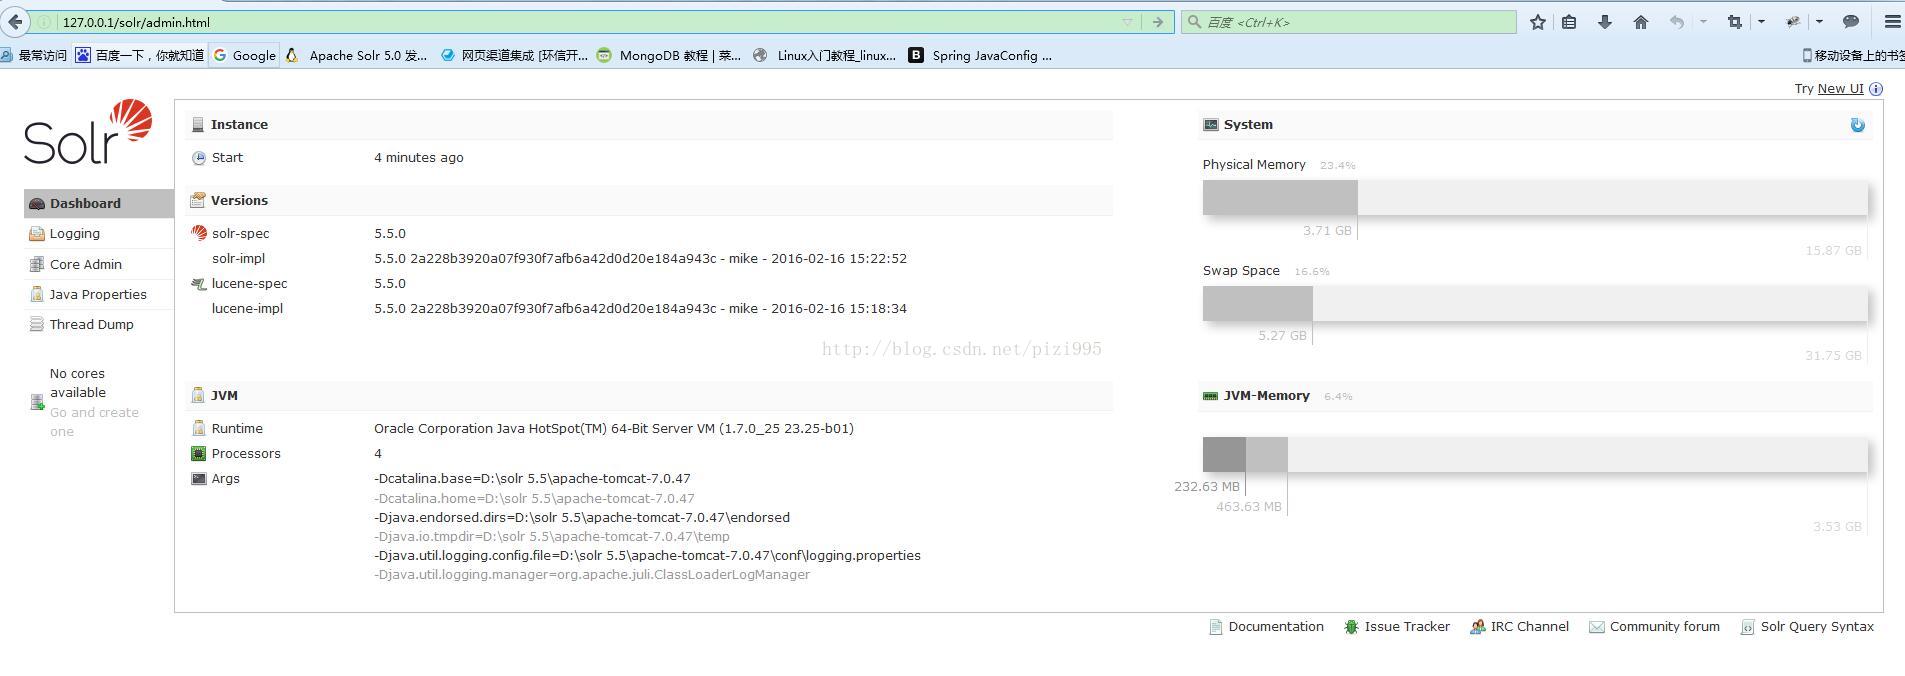The width and height of the screenshot is (1905, 676).
Task: Open the 百度一下，你就知道 bookmark
Action: point(140,56)
